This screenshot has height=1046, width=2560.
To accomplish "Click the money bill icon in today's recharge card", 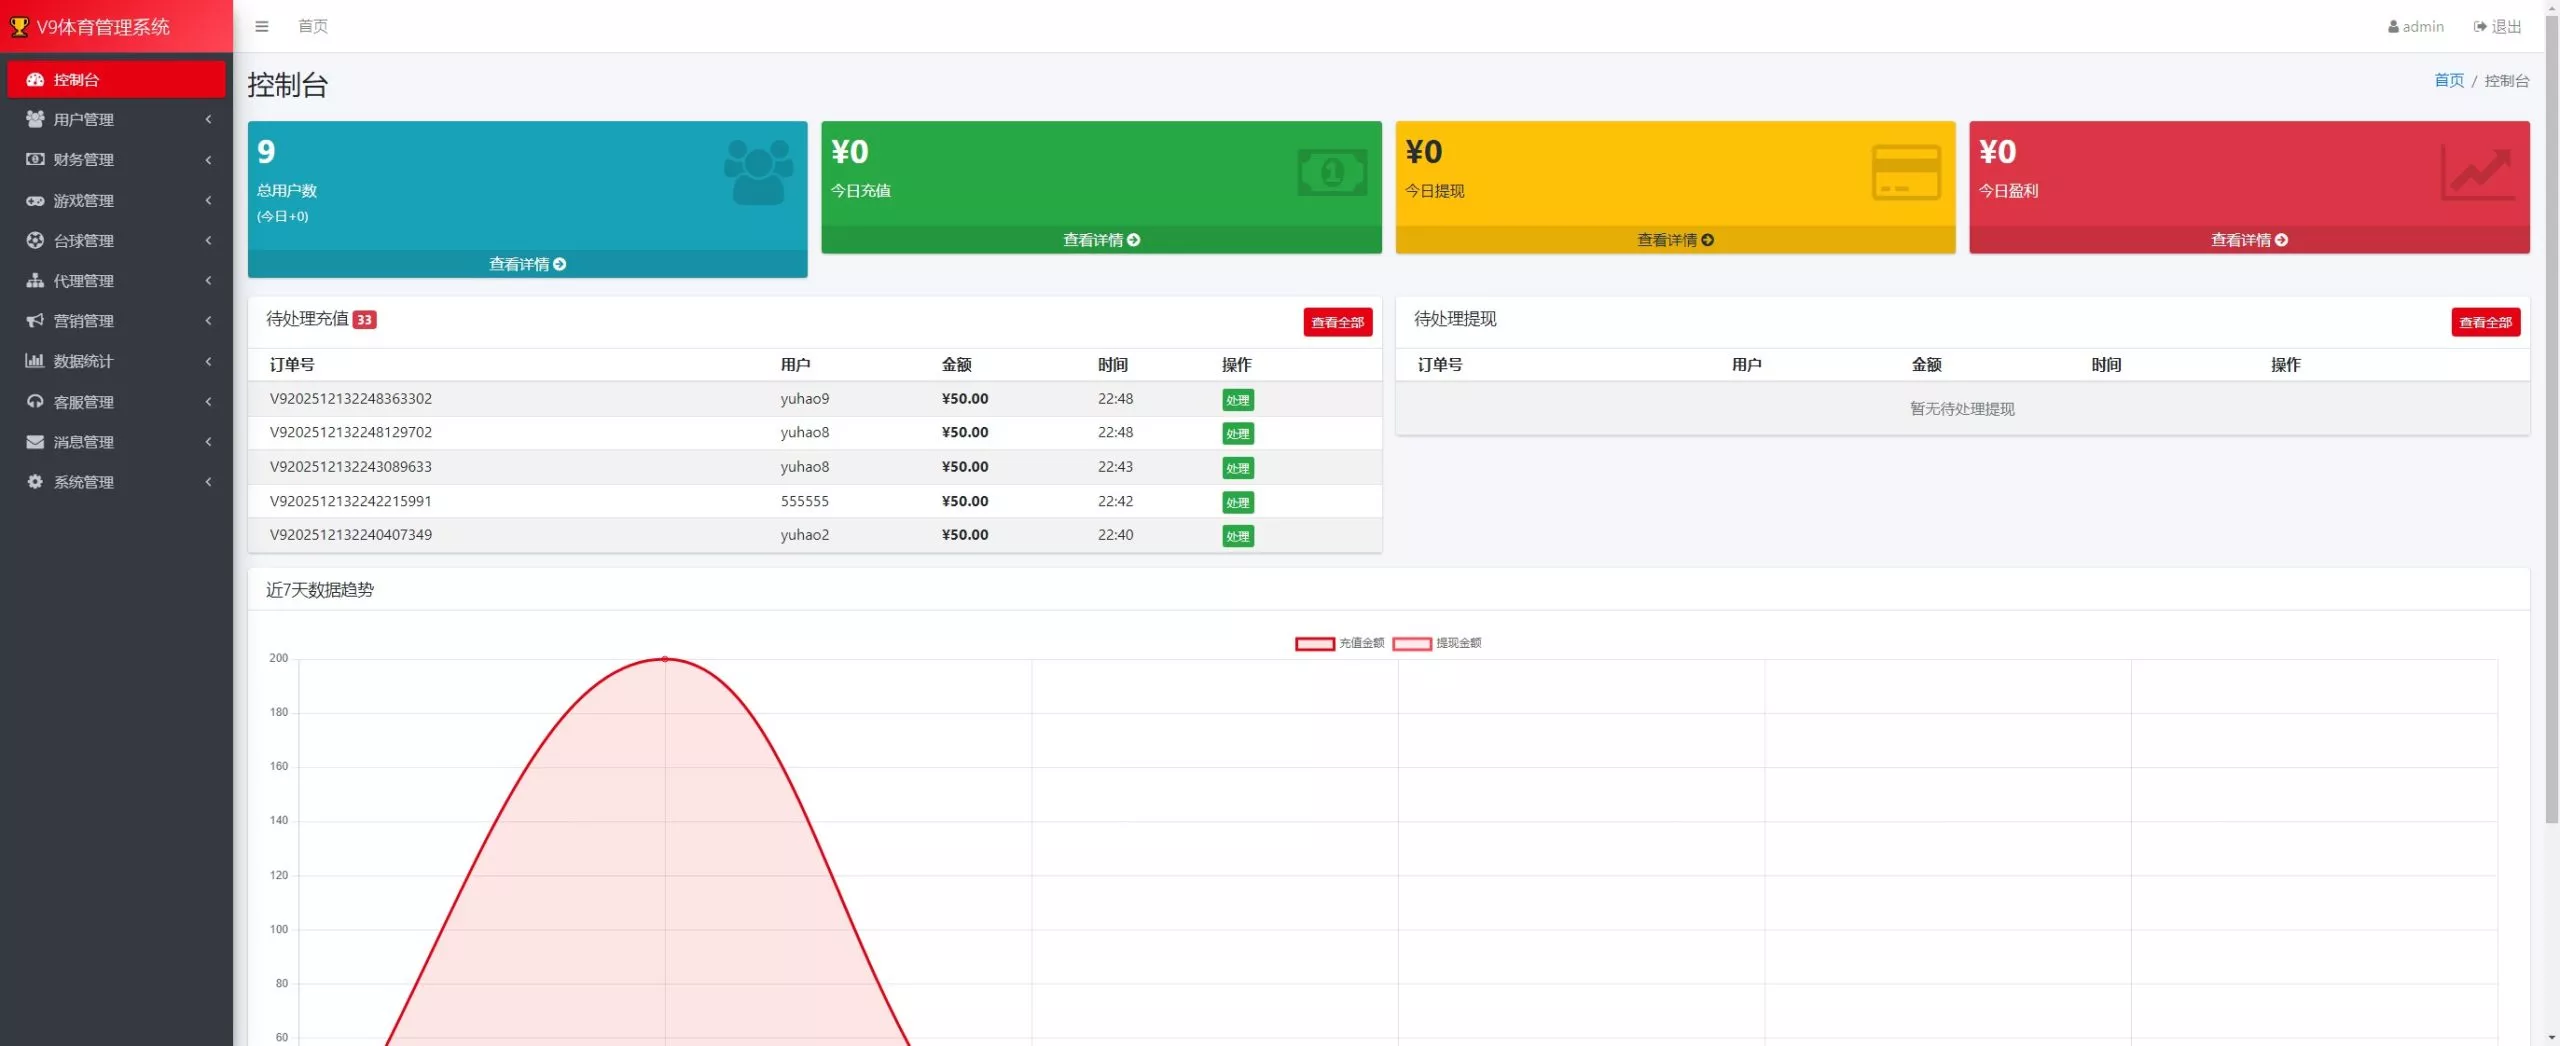I will click(1332, 172).
